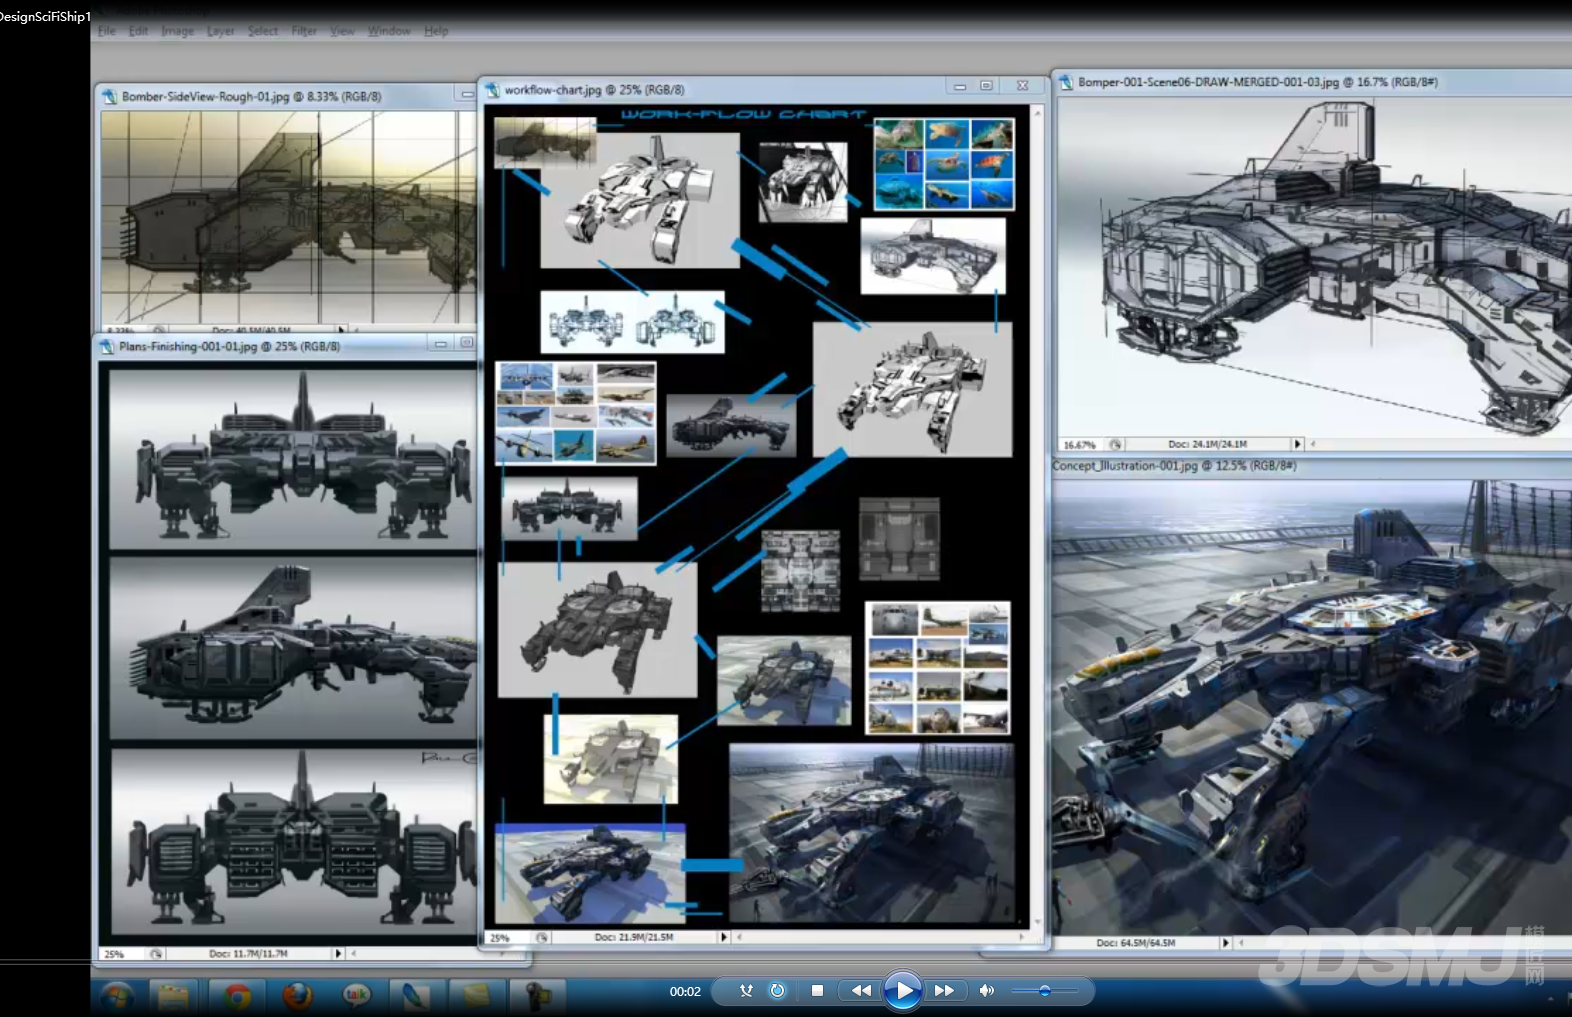This screenshot has height=1017, width=1572.
Task: Click status icon beside 25% in workflow-chart window
Action: (542, 937)
